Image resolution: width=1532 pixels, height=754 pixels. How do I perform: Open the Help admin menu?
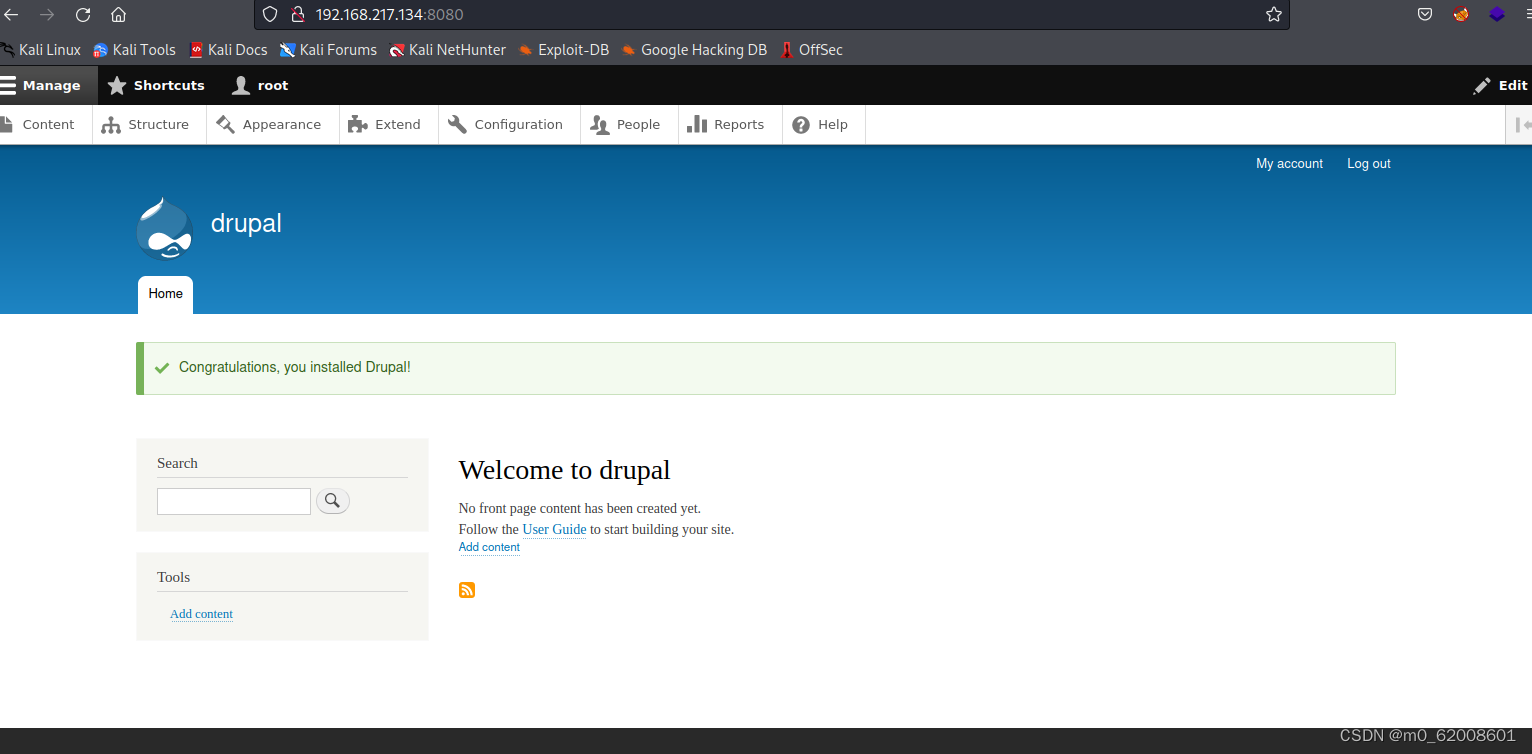823,125
